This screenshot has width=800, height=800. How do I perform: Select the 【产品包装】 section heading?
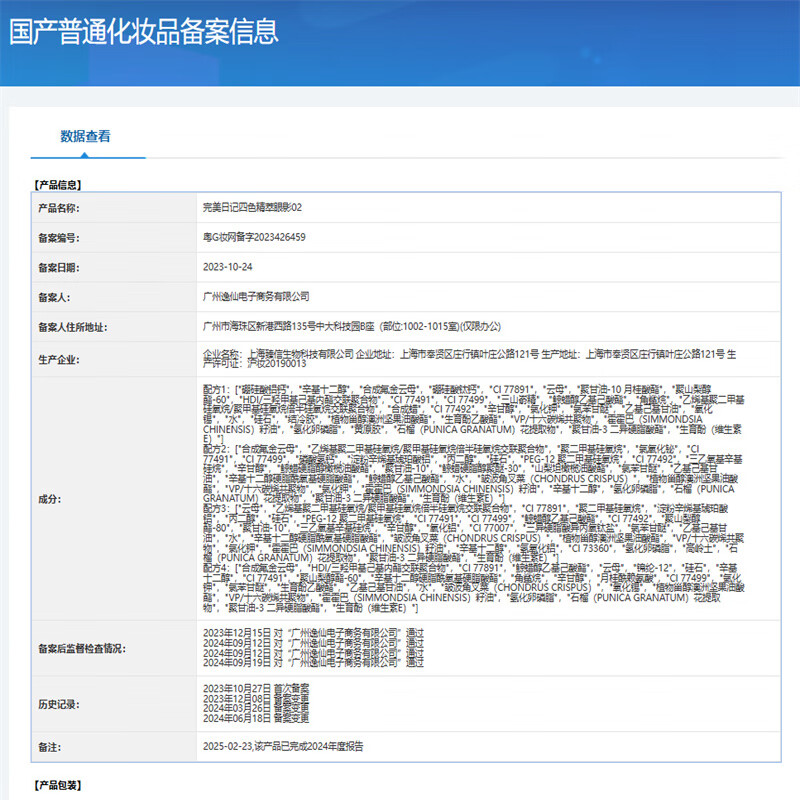point(58,786)
